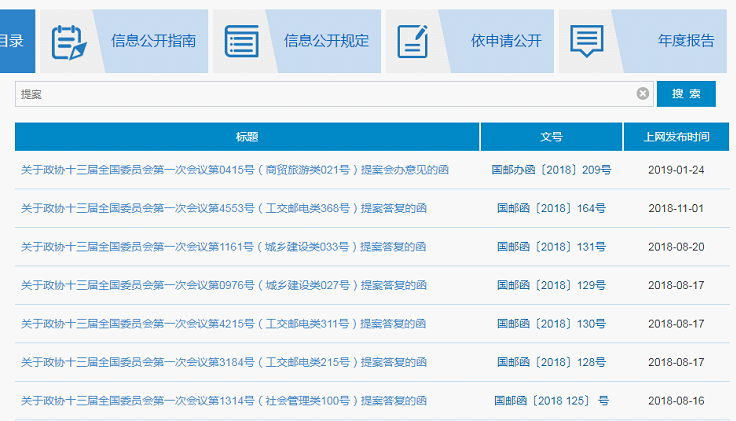This screenshot has height=421, width=736.
Task: Click the 信息公开规定 list icon
Action: (x=241, y=41)
